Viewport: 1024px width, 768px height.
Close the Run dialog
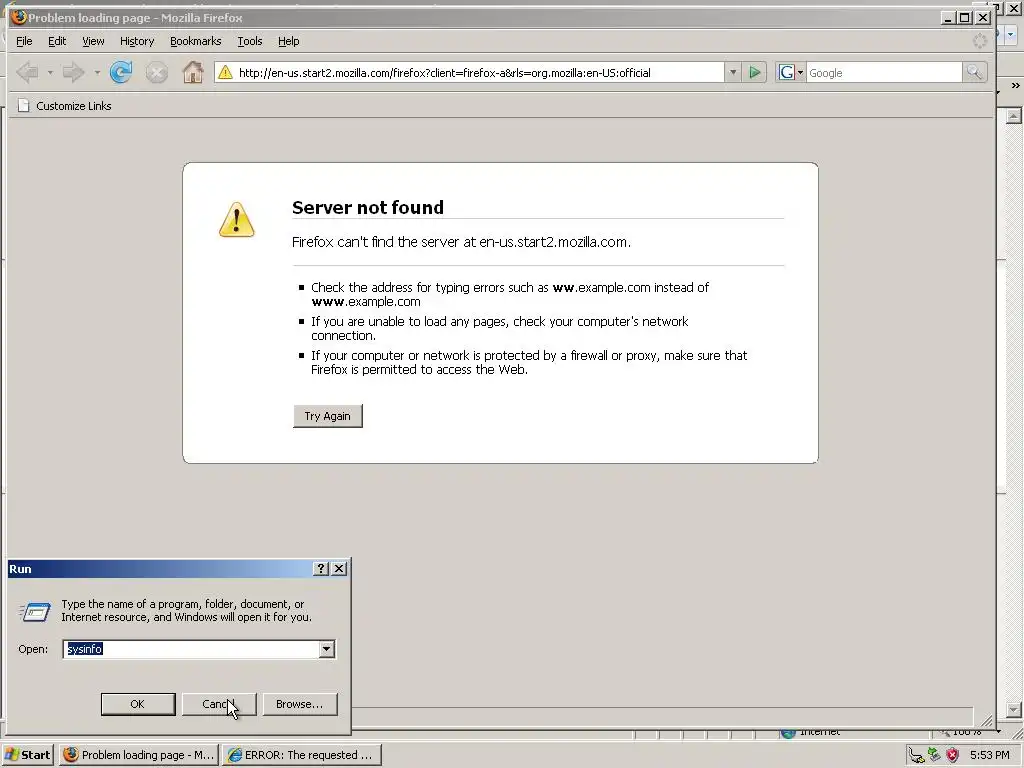tap(339, 569)
